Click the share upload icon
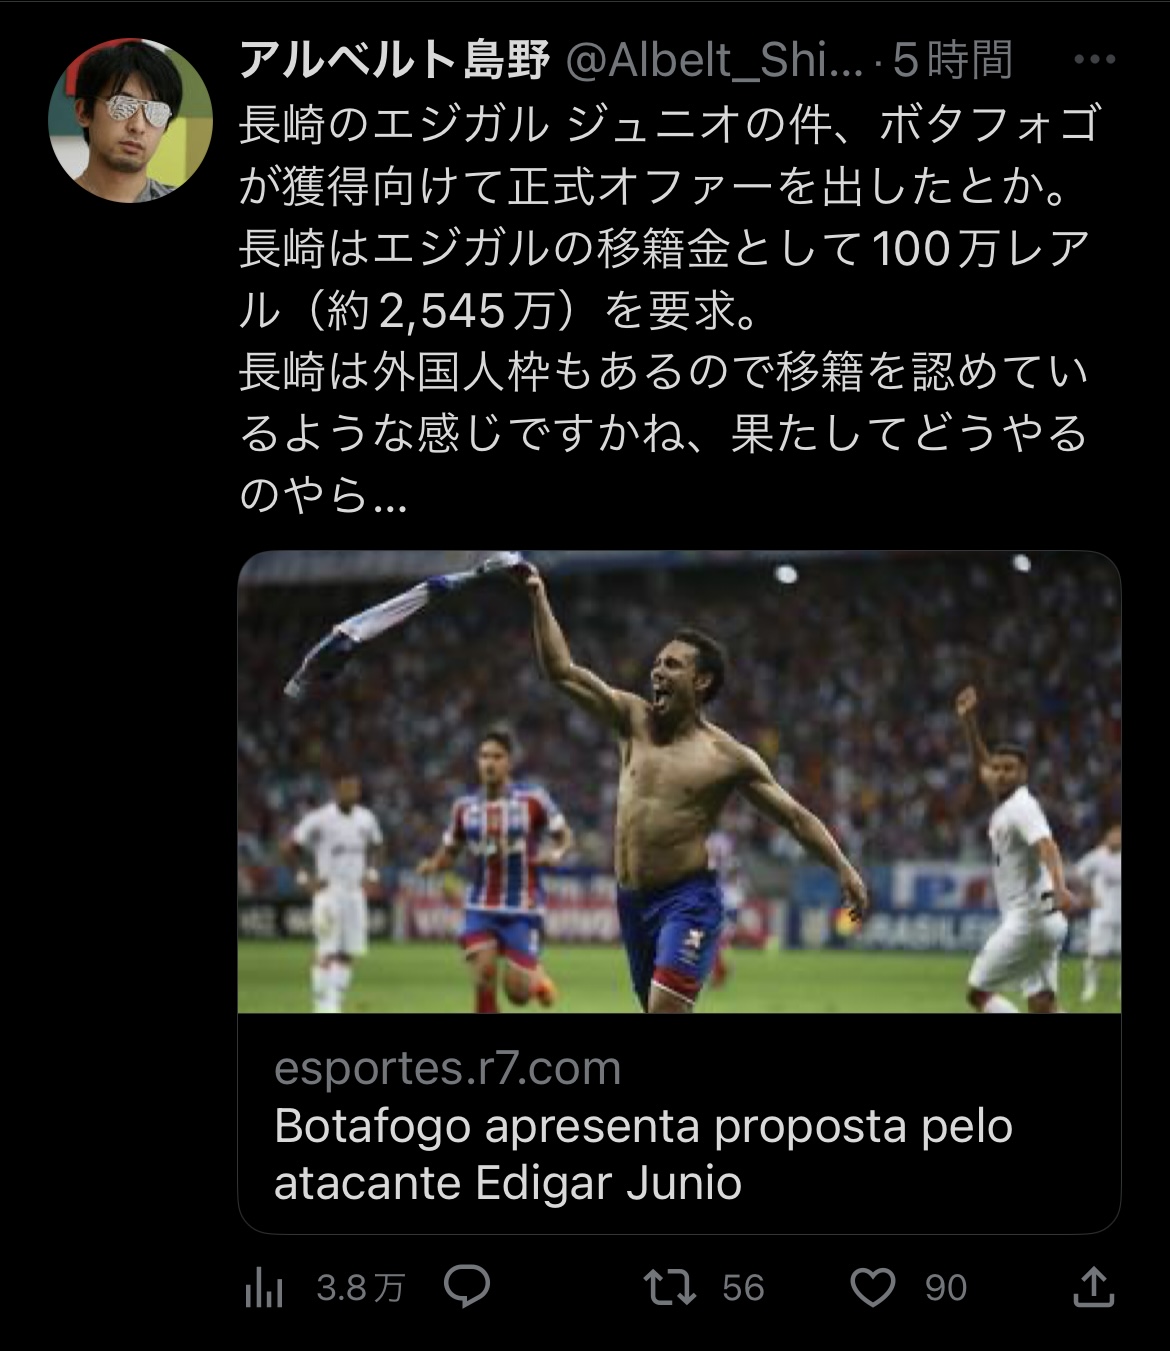 [x=1093, y=1287]
